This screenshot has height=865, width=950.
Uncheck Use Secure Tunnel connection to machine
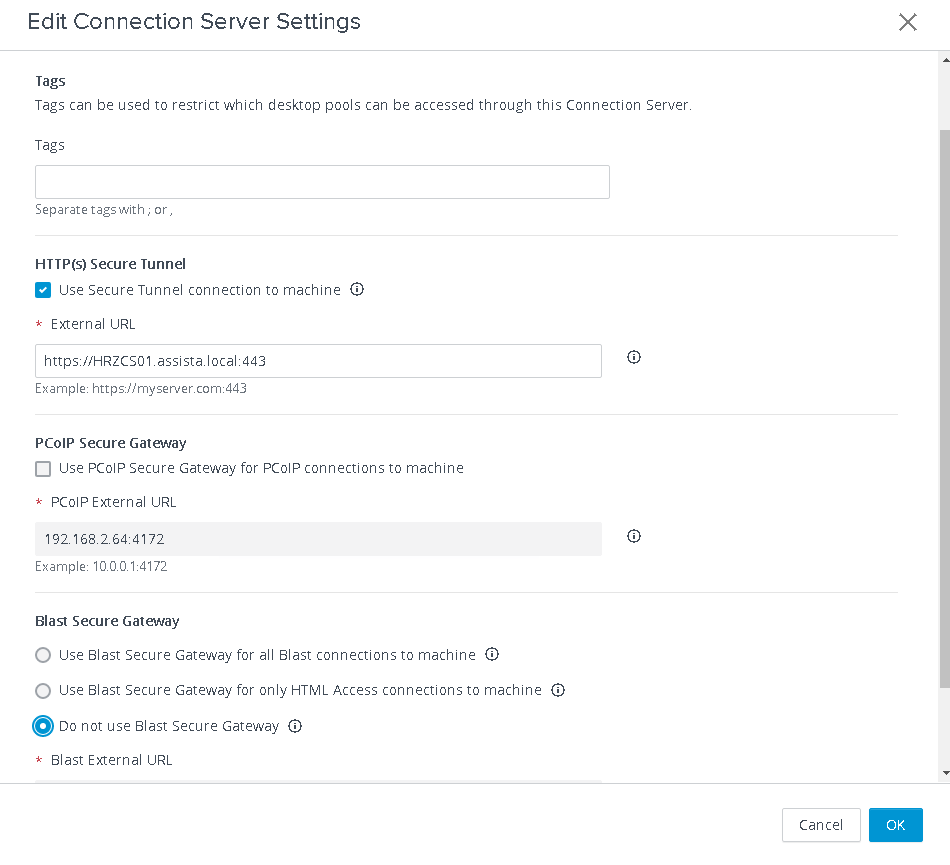tap(43, 290)
